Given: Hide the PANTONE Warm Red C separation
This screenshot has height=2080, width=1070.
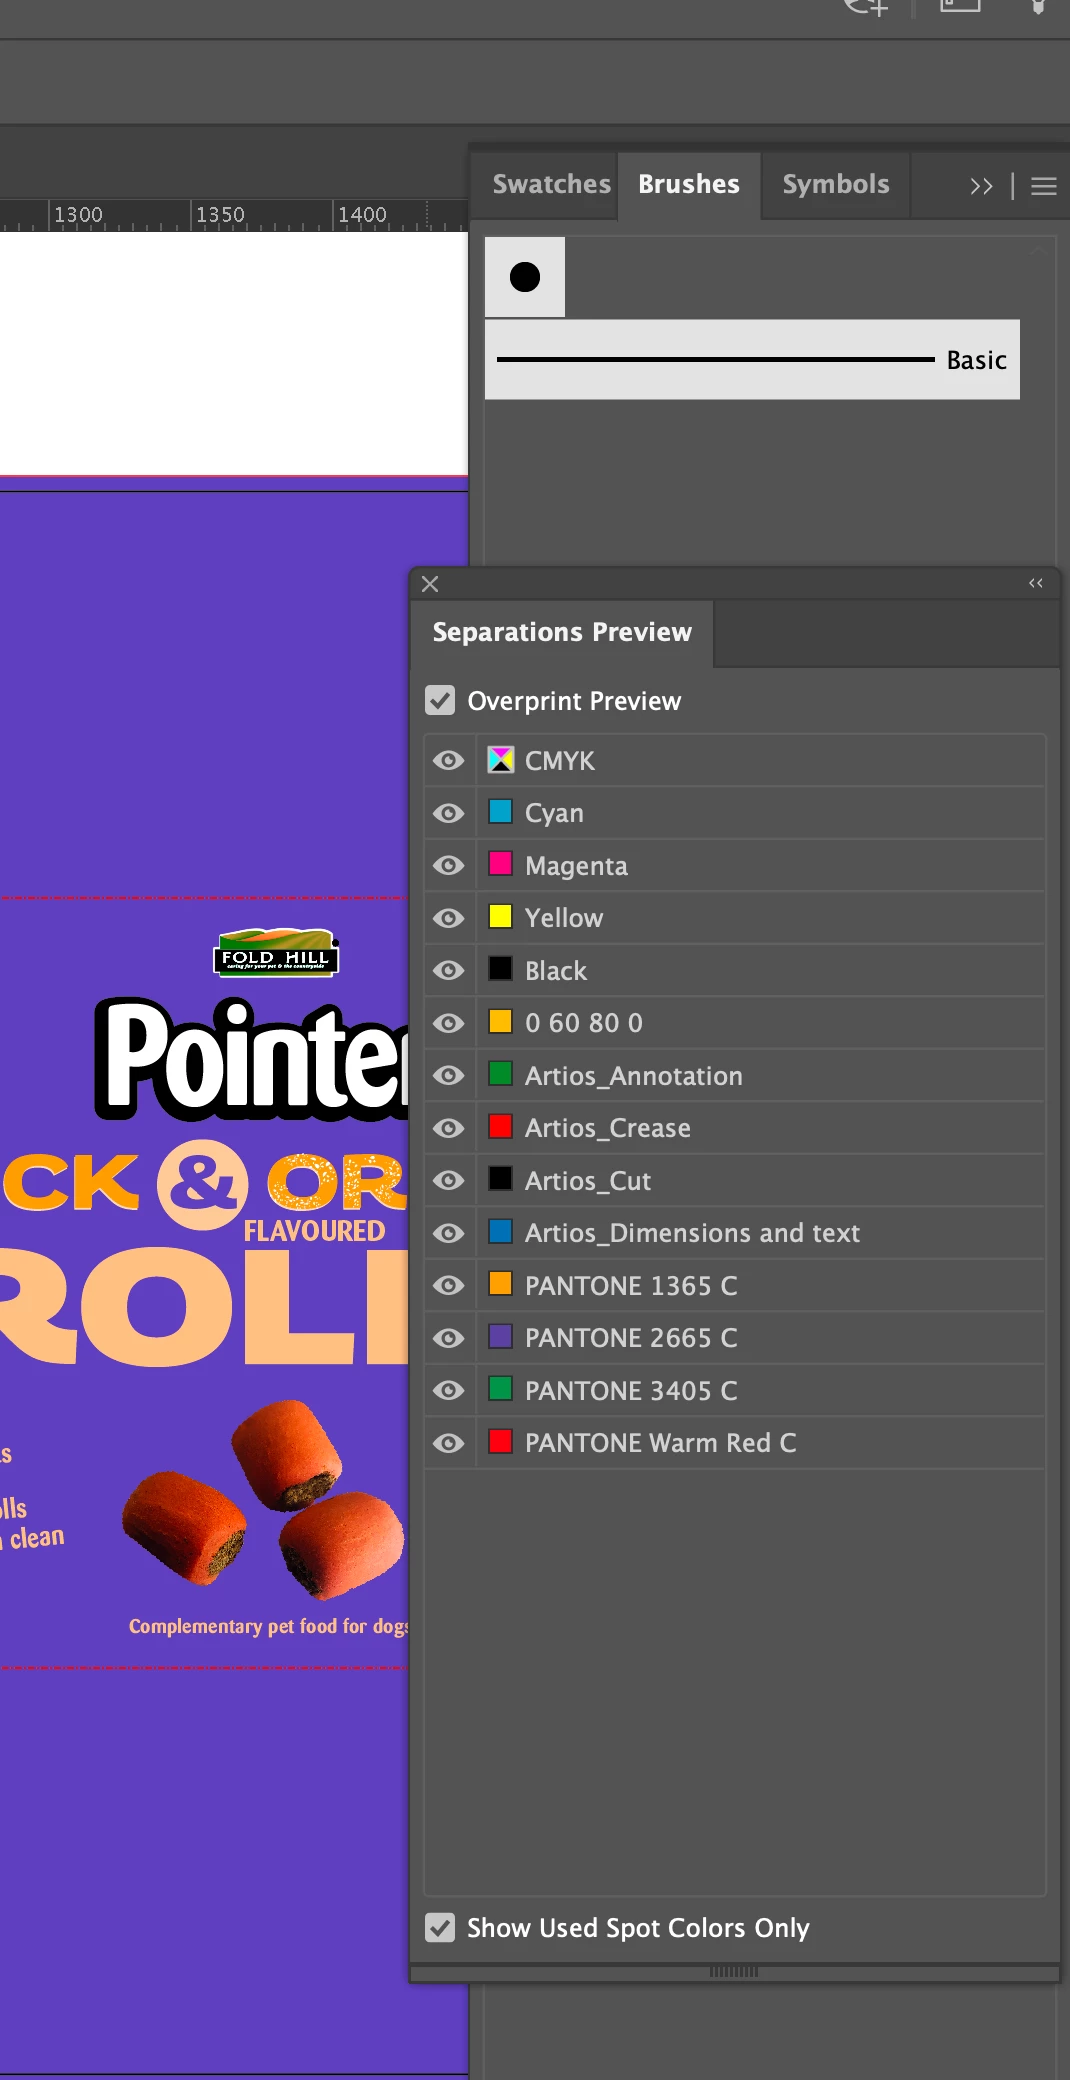Looking at the screenshot, I should tap(449, 1443).
